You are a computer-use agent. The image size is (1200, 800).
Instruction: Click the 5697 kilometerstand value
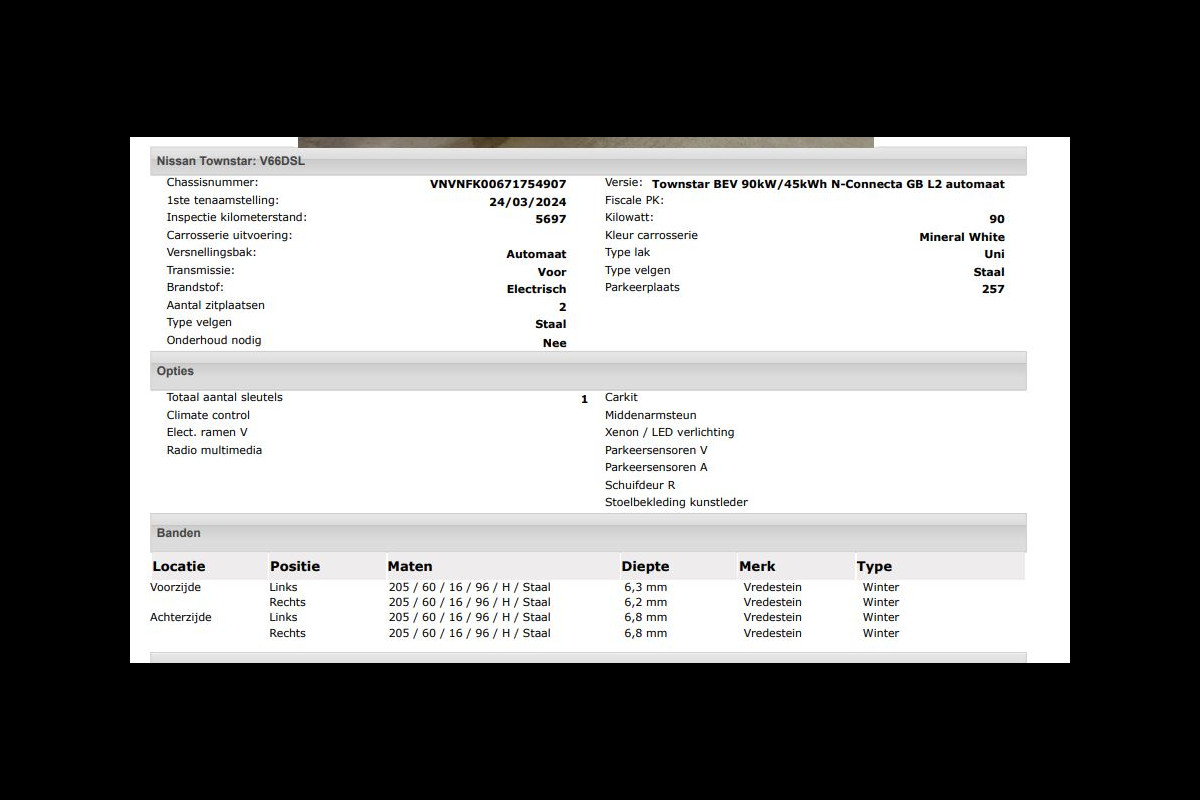(x=551, y=219)
